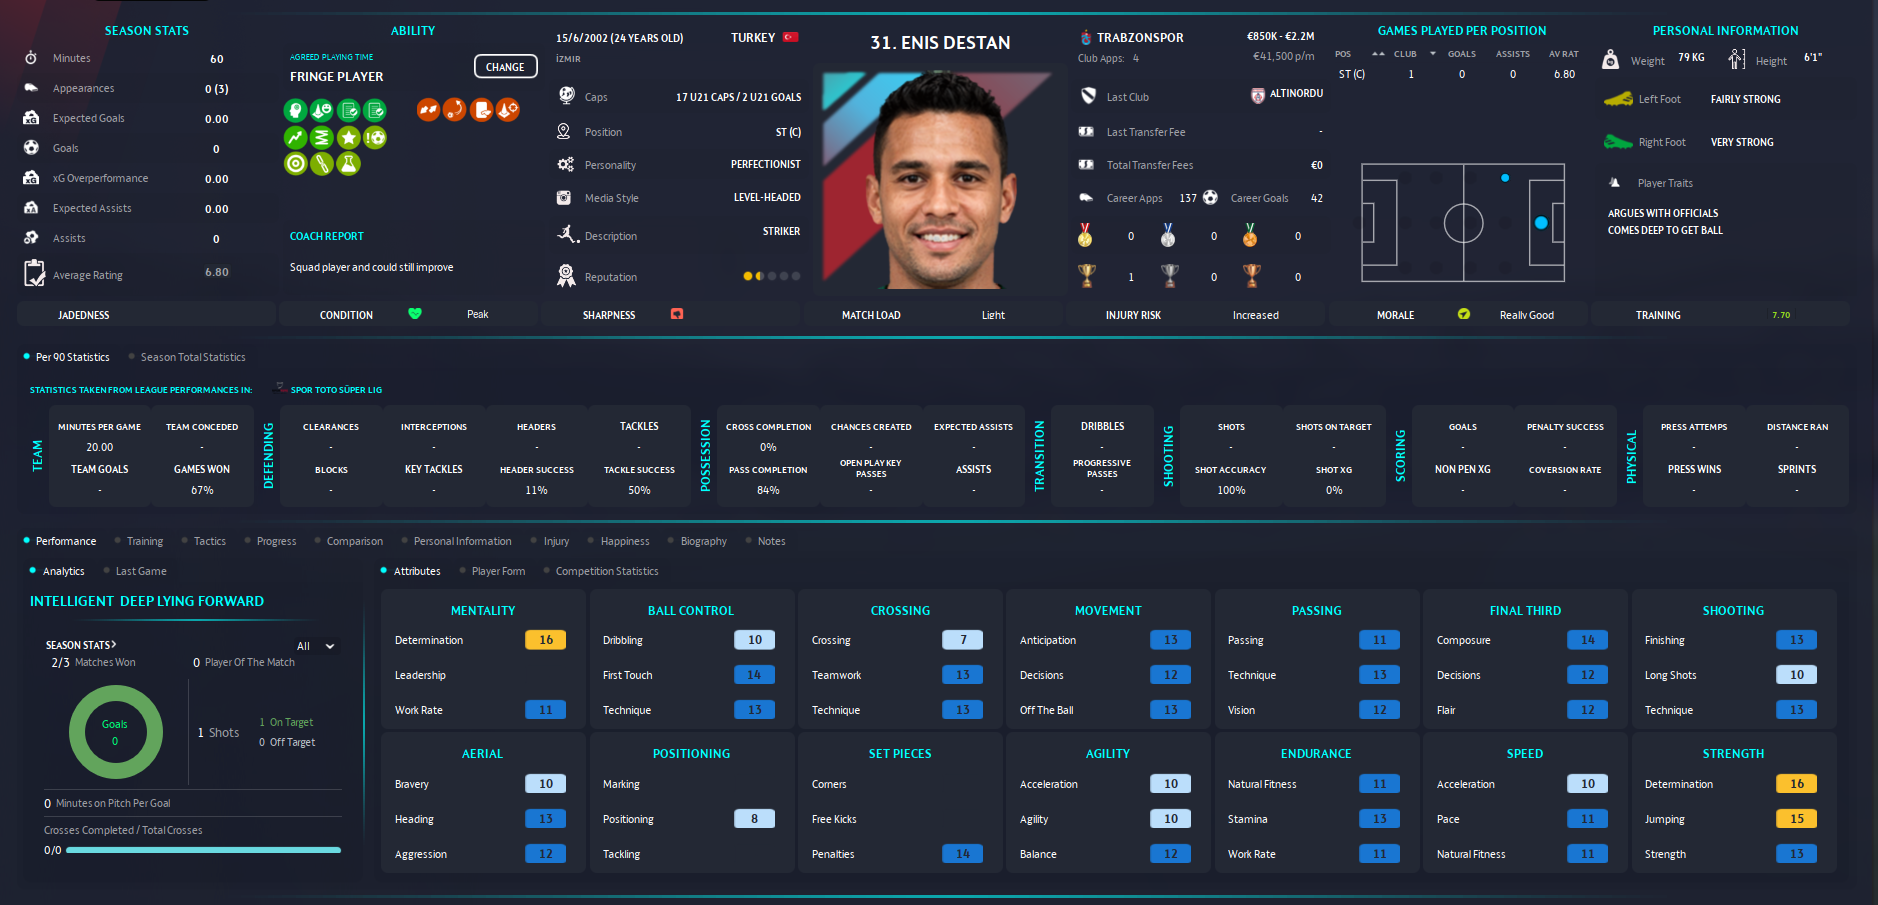Click the Turkey flag icon

click(790, 37)
